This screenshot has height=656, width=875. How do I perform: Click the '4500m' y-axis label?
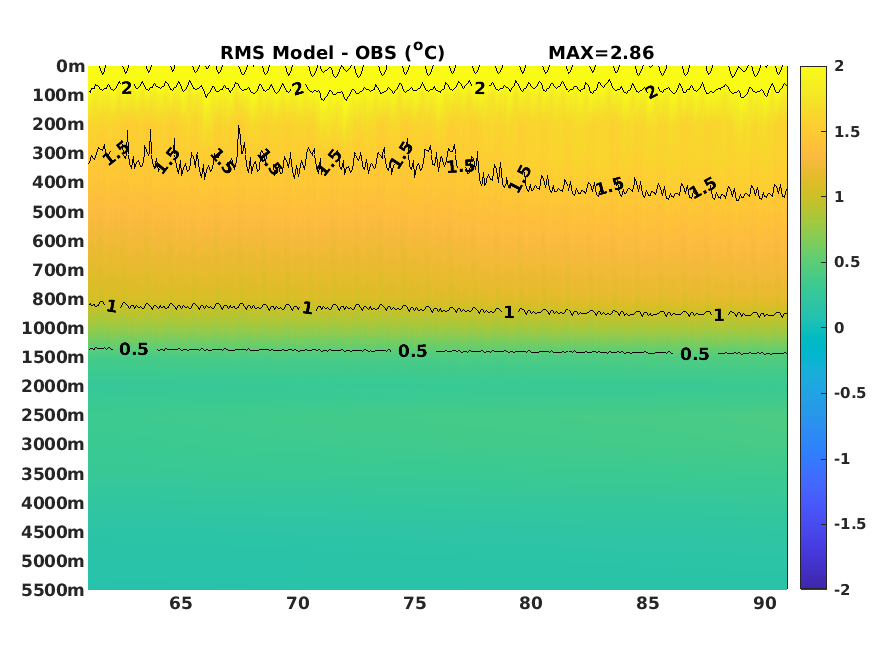point(53,532)
